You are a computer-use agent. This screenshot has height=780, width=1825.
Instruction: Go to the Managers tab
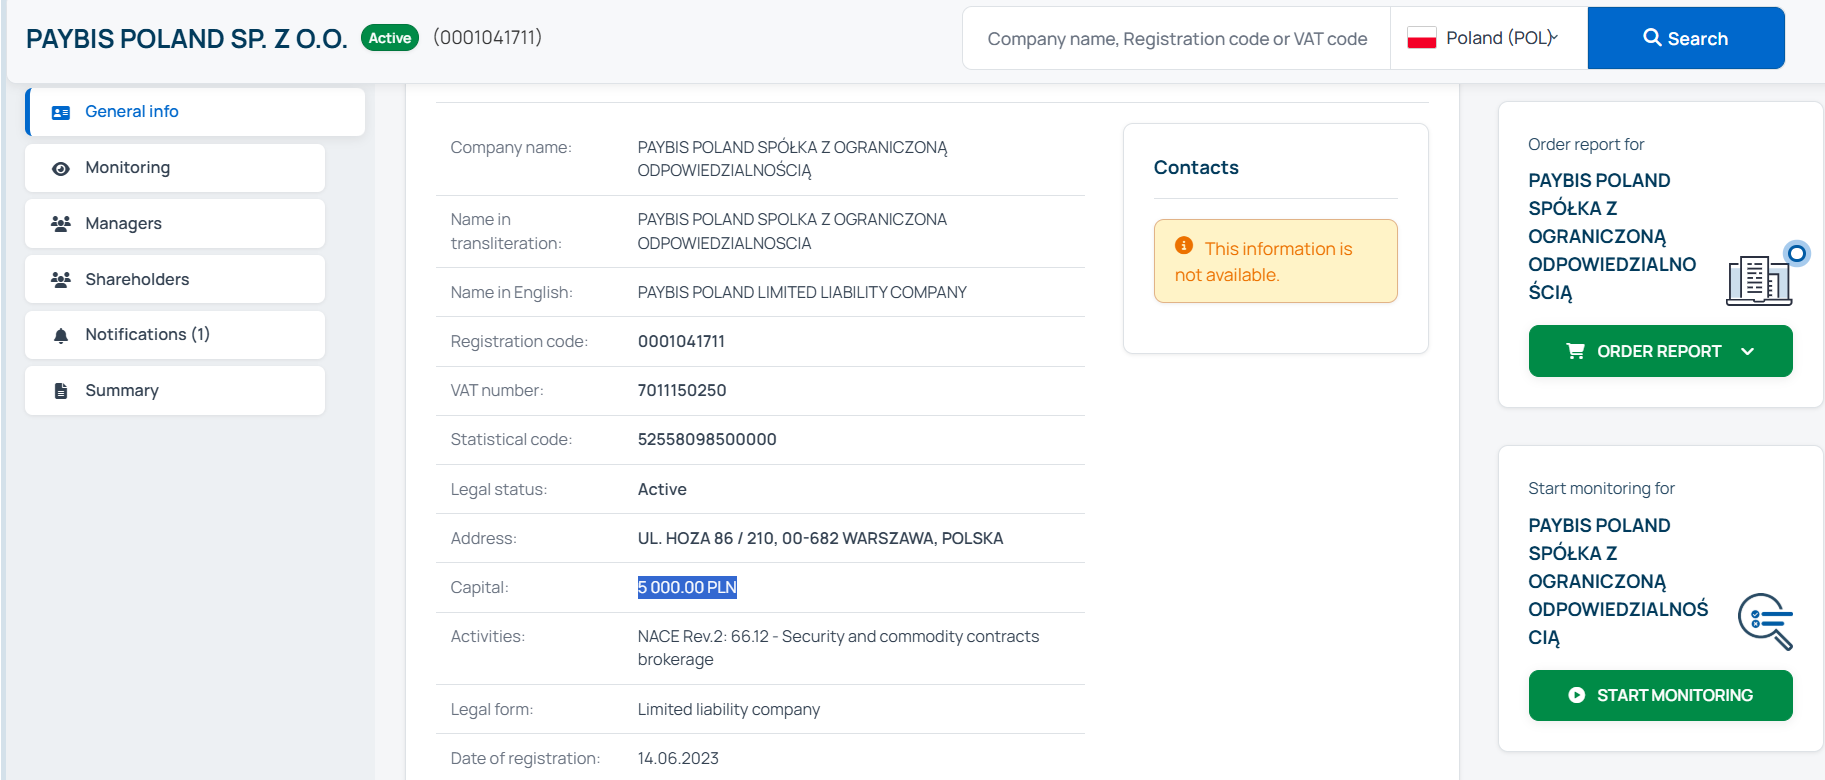(x=175, y=224)
